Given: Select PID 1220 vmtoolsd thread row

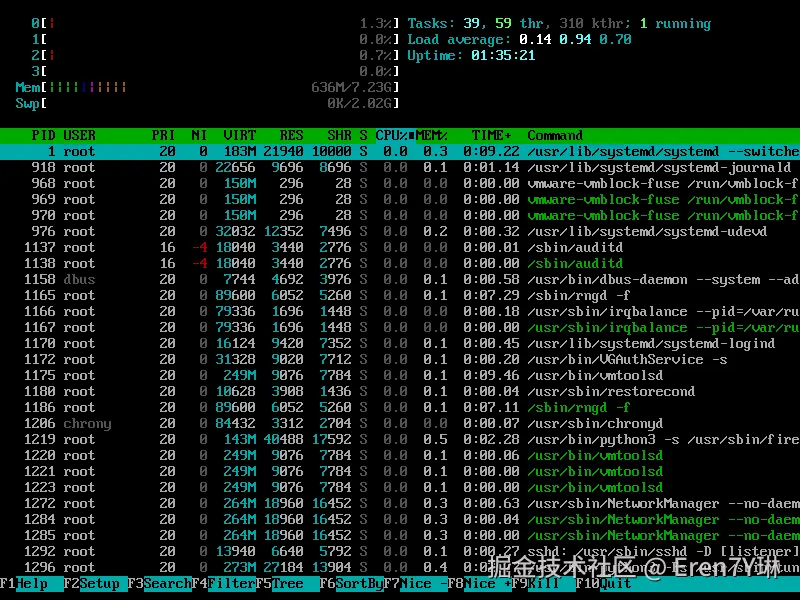Looking at the screenshot, I should (x=400, y=455).
